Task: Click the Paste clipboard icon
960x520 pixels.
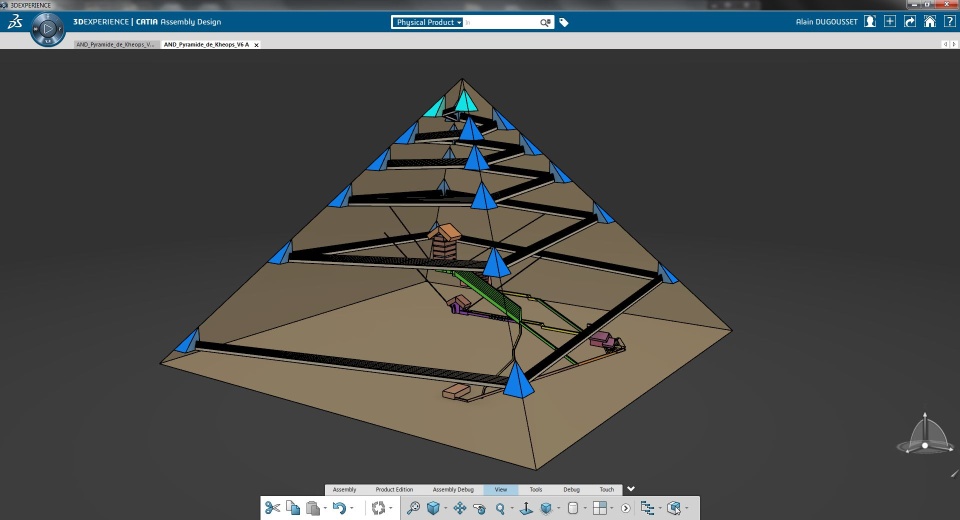Action: tap(313, 508)
